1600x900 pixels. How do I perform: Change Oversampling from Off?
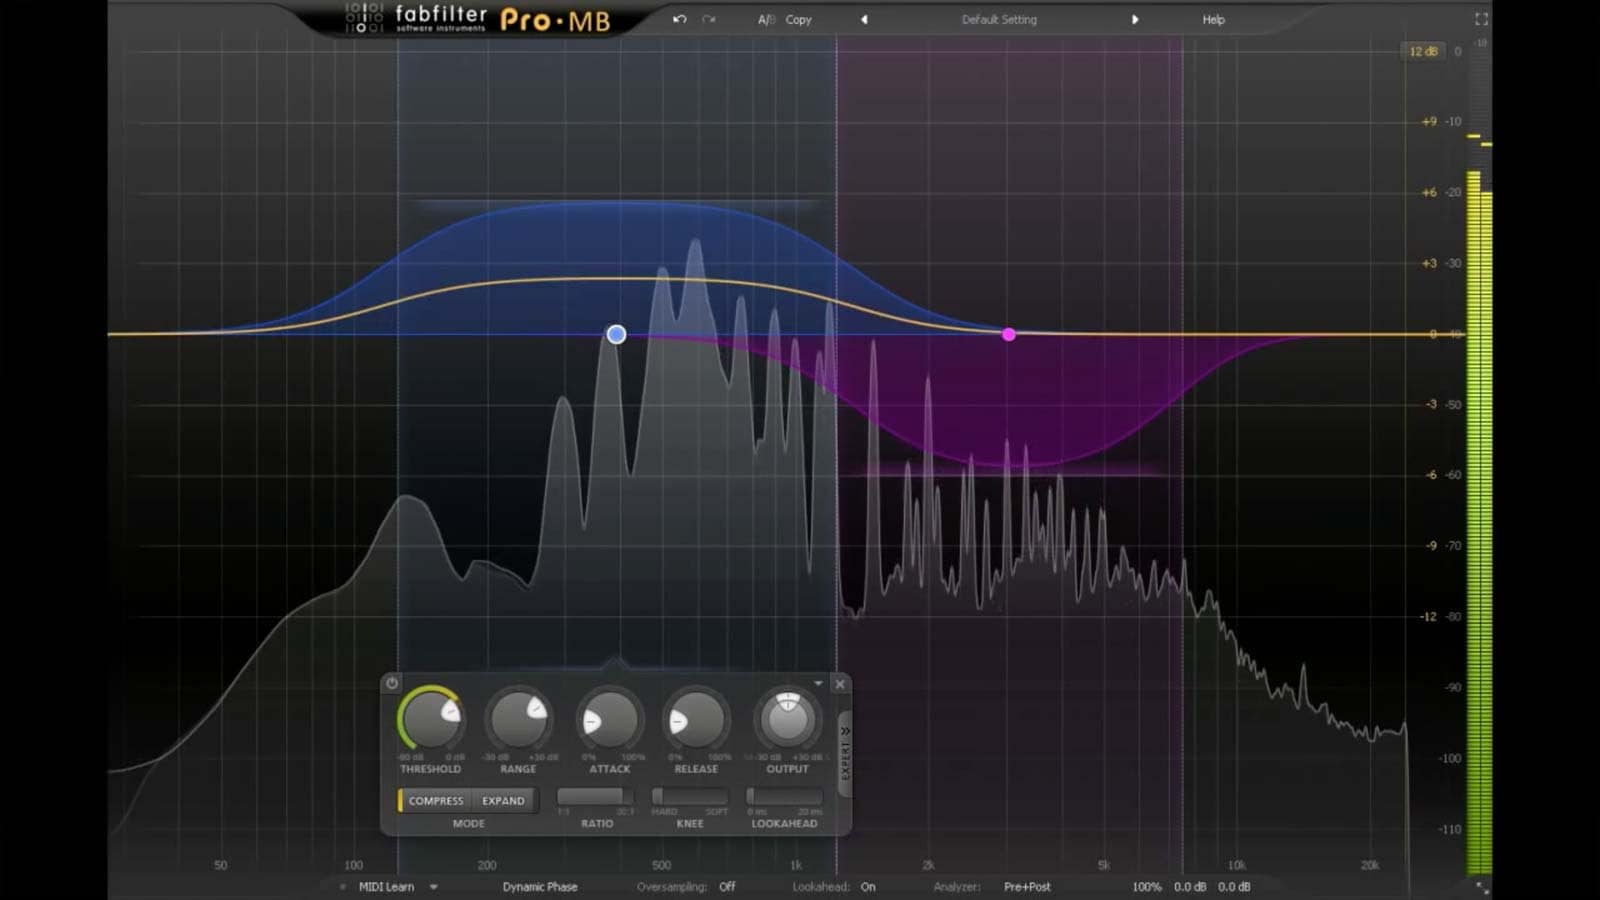pyautogui.click(x=727, y=887)
